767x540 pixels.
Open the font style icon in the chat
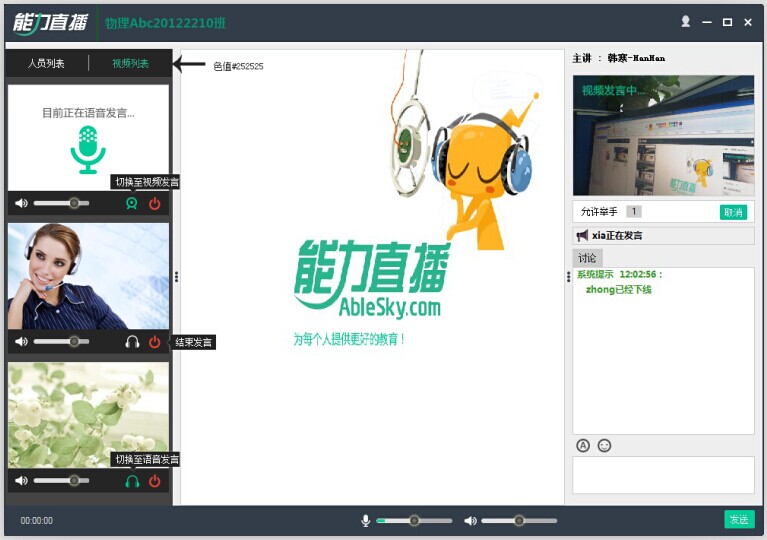[x=583, y=445]
